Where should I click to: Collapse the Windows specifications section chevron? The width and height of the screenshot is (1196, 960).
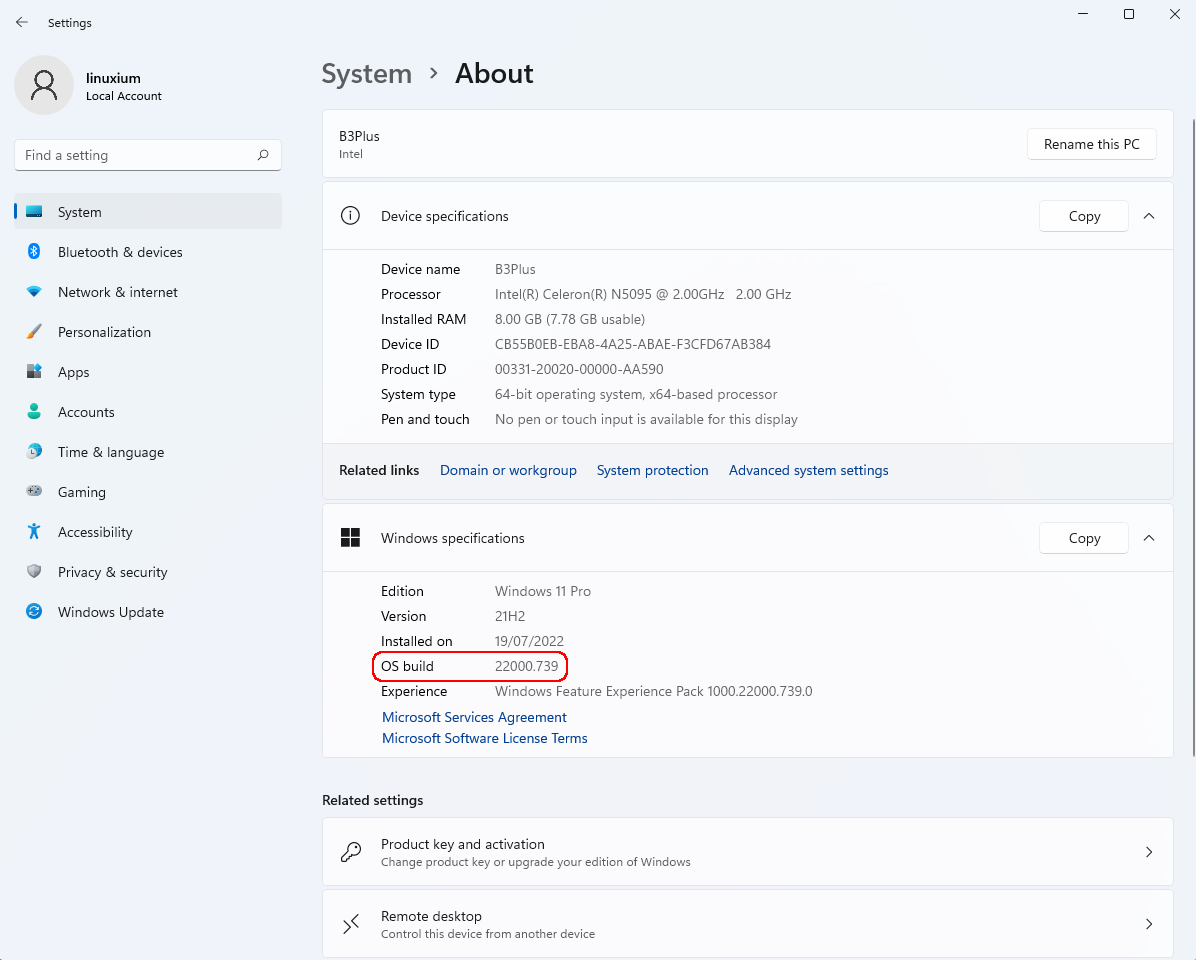1149,538
